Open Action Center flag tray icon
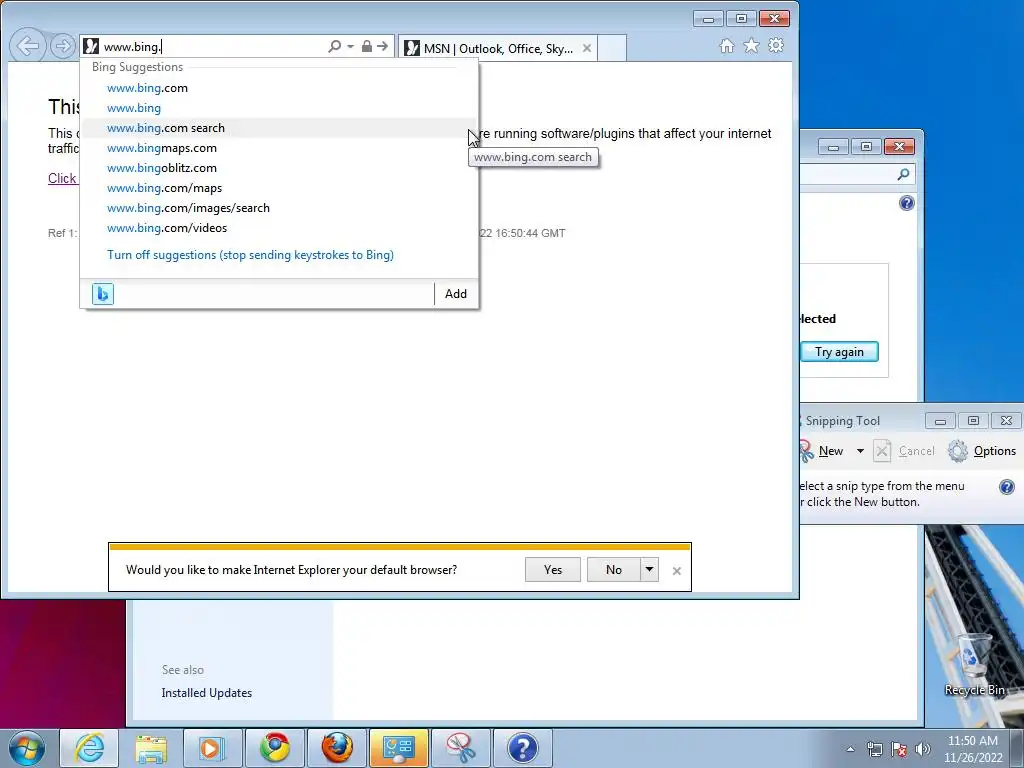The height and width of the screenshot is (768, 1024). click(899, 749)
